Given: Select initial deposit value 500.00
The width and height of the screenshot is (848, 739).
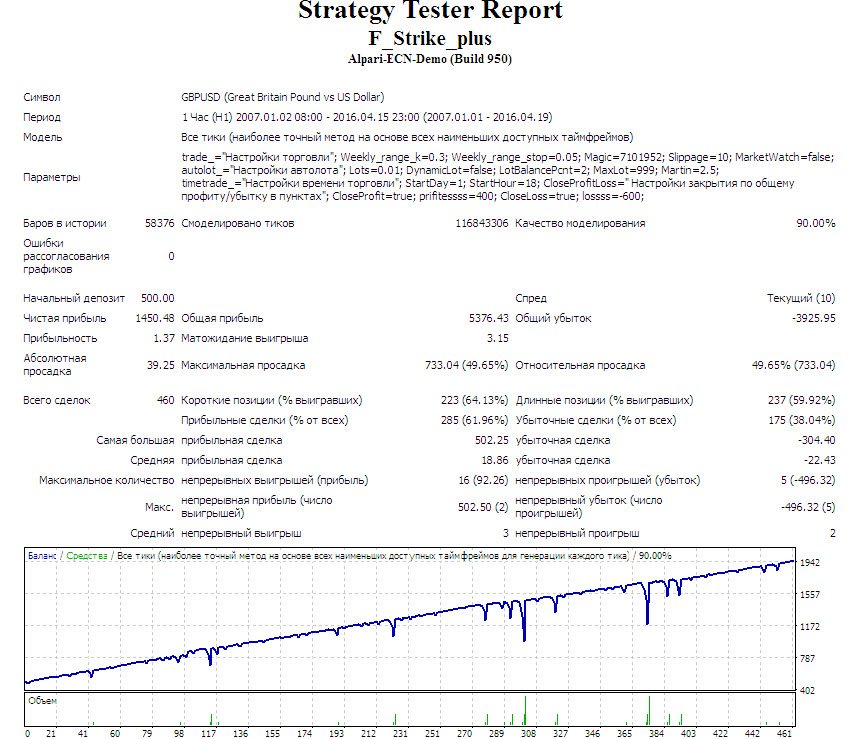Looking at the screenshot, I should (157, 299).
